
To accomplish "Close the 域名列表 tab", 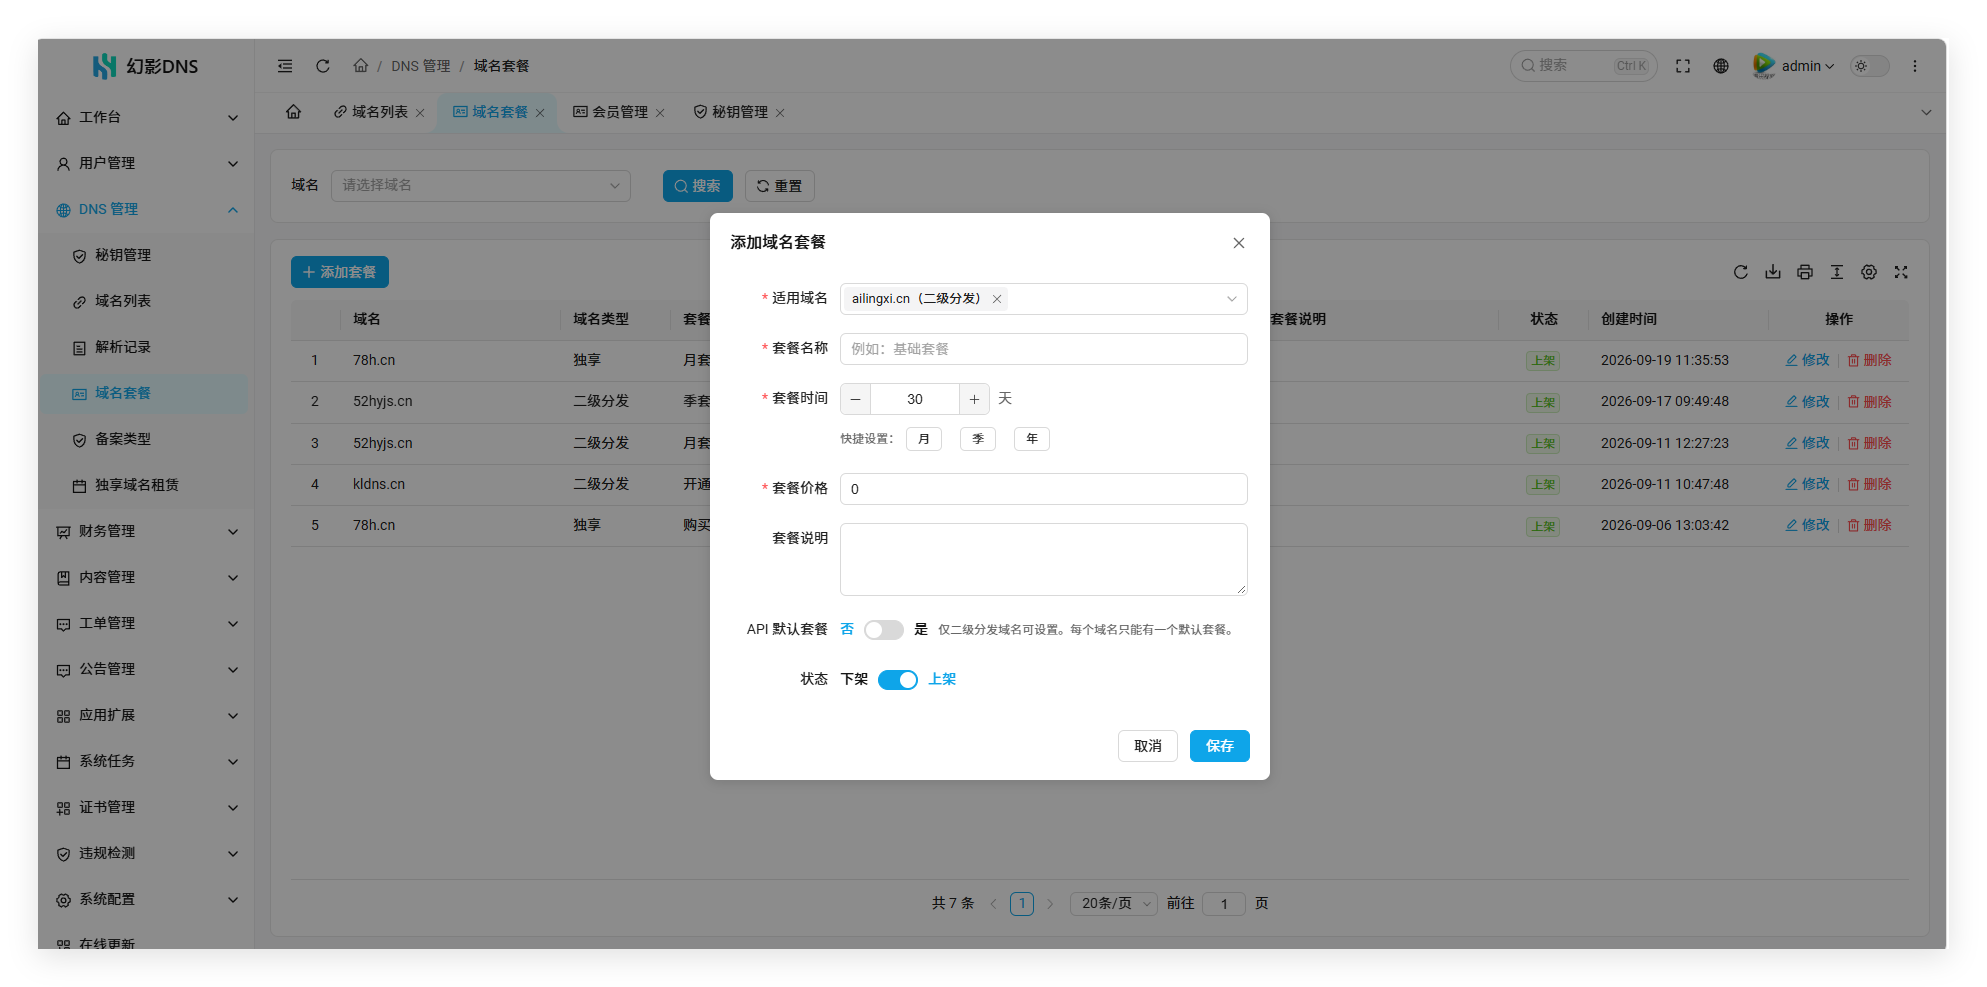I will (x=420, y=113).
